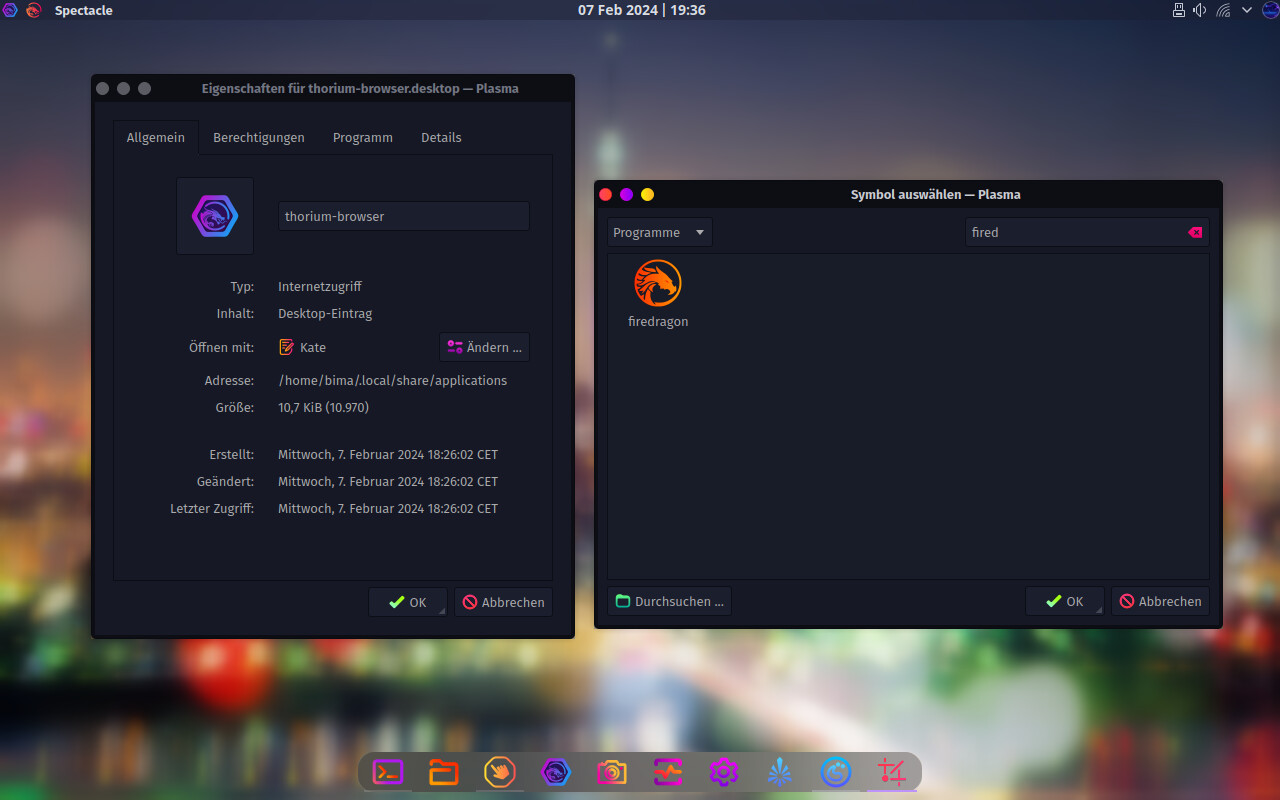Click Abbrechen in the 'Symbol auswählen' dialog
Image resolution: width=1280 pixels, height=800 pixels.
point(1160,601)
